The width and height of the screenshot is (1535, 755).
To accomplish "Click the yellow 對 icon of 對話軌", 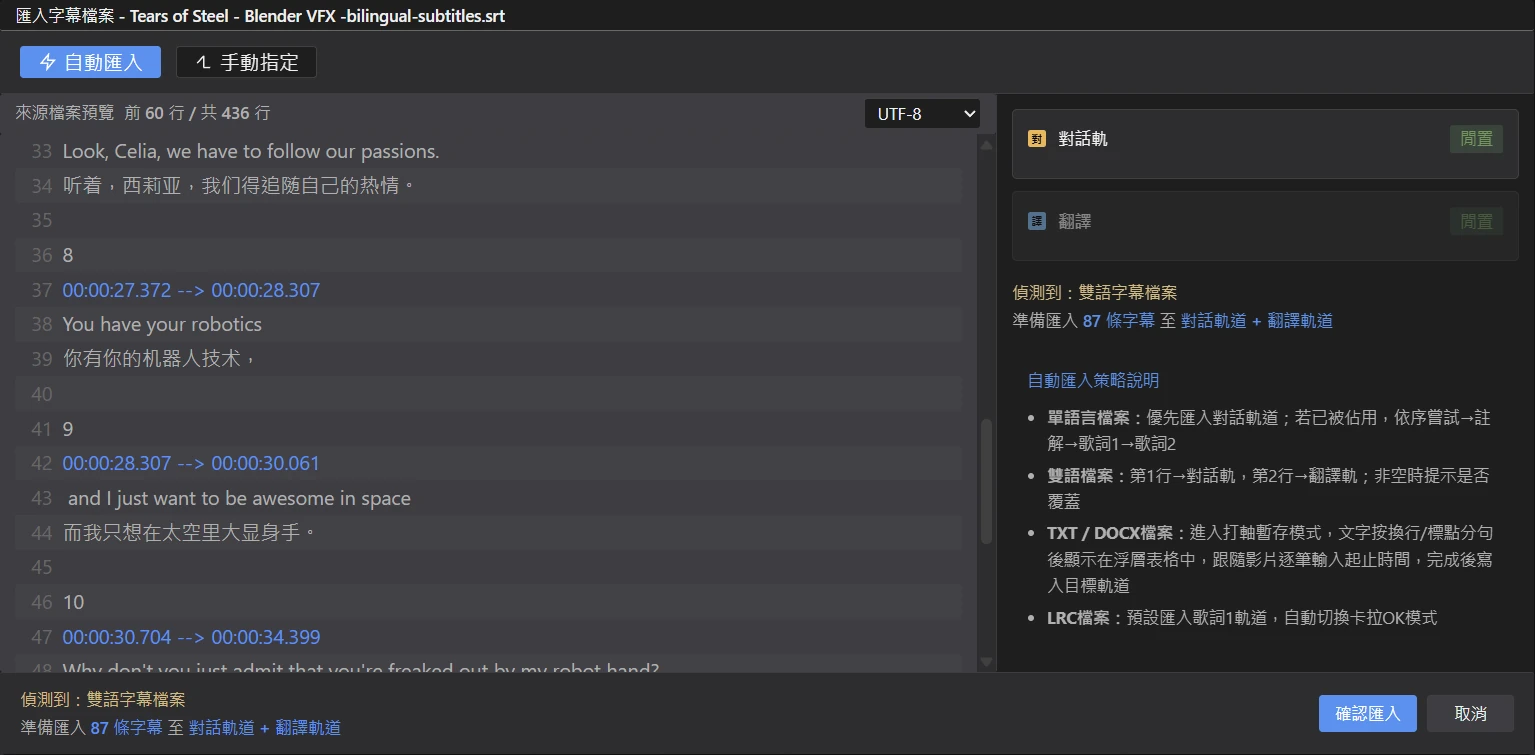I will [x=1037, y=139].
